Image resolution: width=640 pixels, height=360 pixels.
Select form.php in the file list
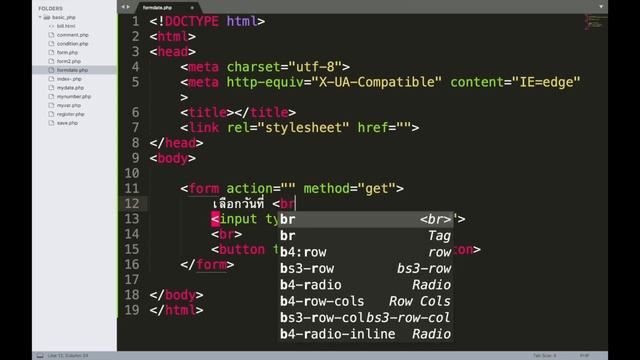click(67, 53)
